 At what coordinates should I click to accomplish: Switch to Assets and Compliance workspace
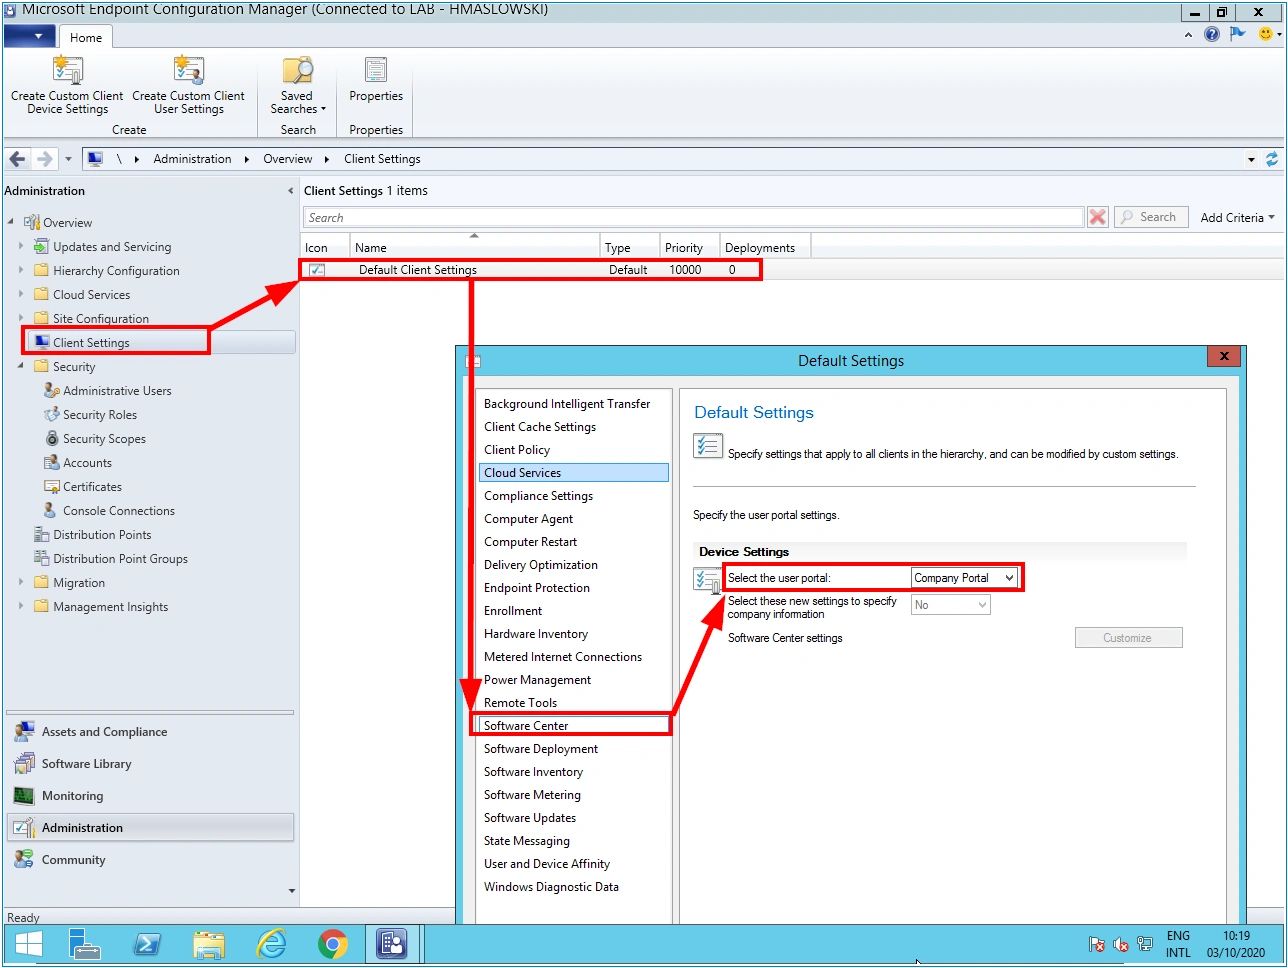pyautogui.click(x=104, y=732)
